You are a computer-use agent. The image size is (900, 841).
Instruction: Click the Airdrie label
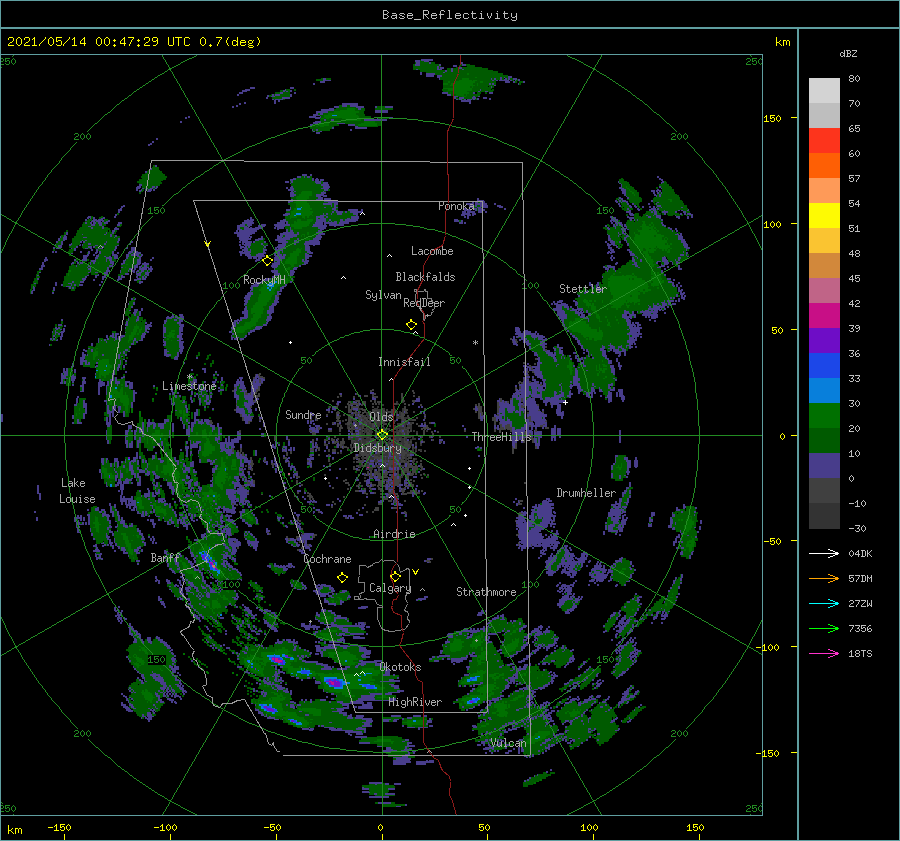click(394, 534)
